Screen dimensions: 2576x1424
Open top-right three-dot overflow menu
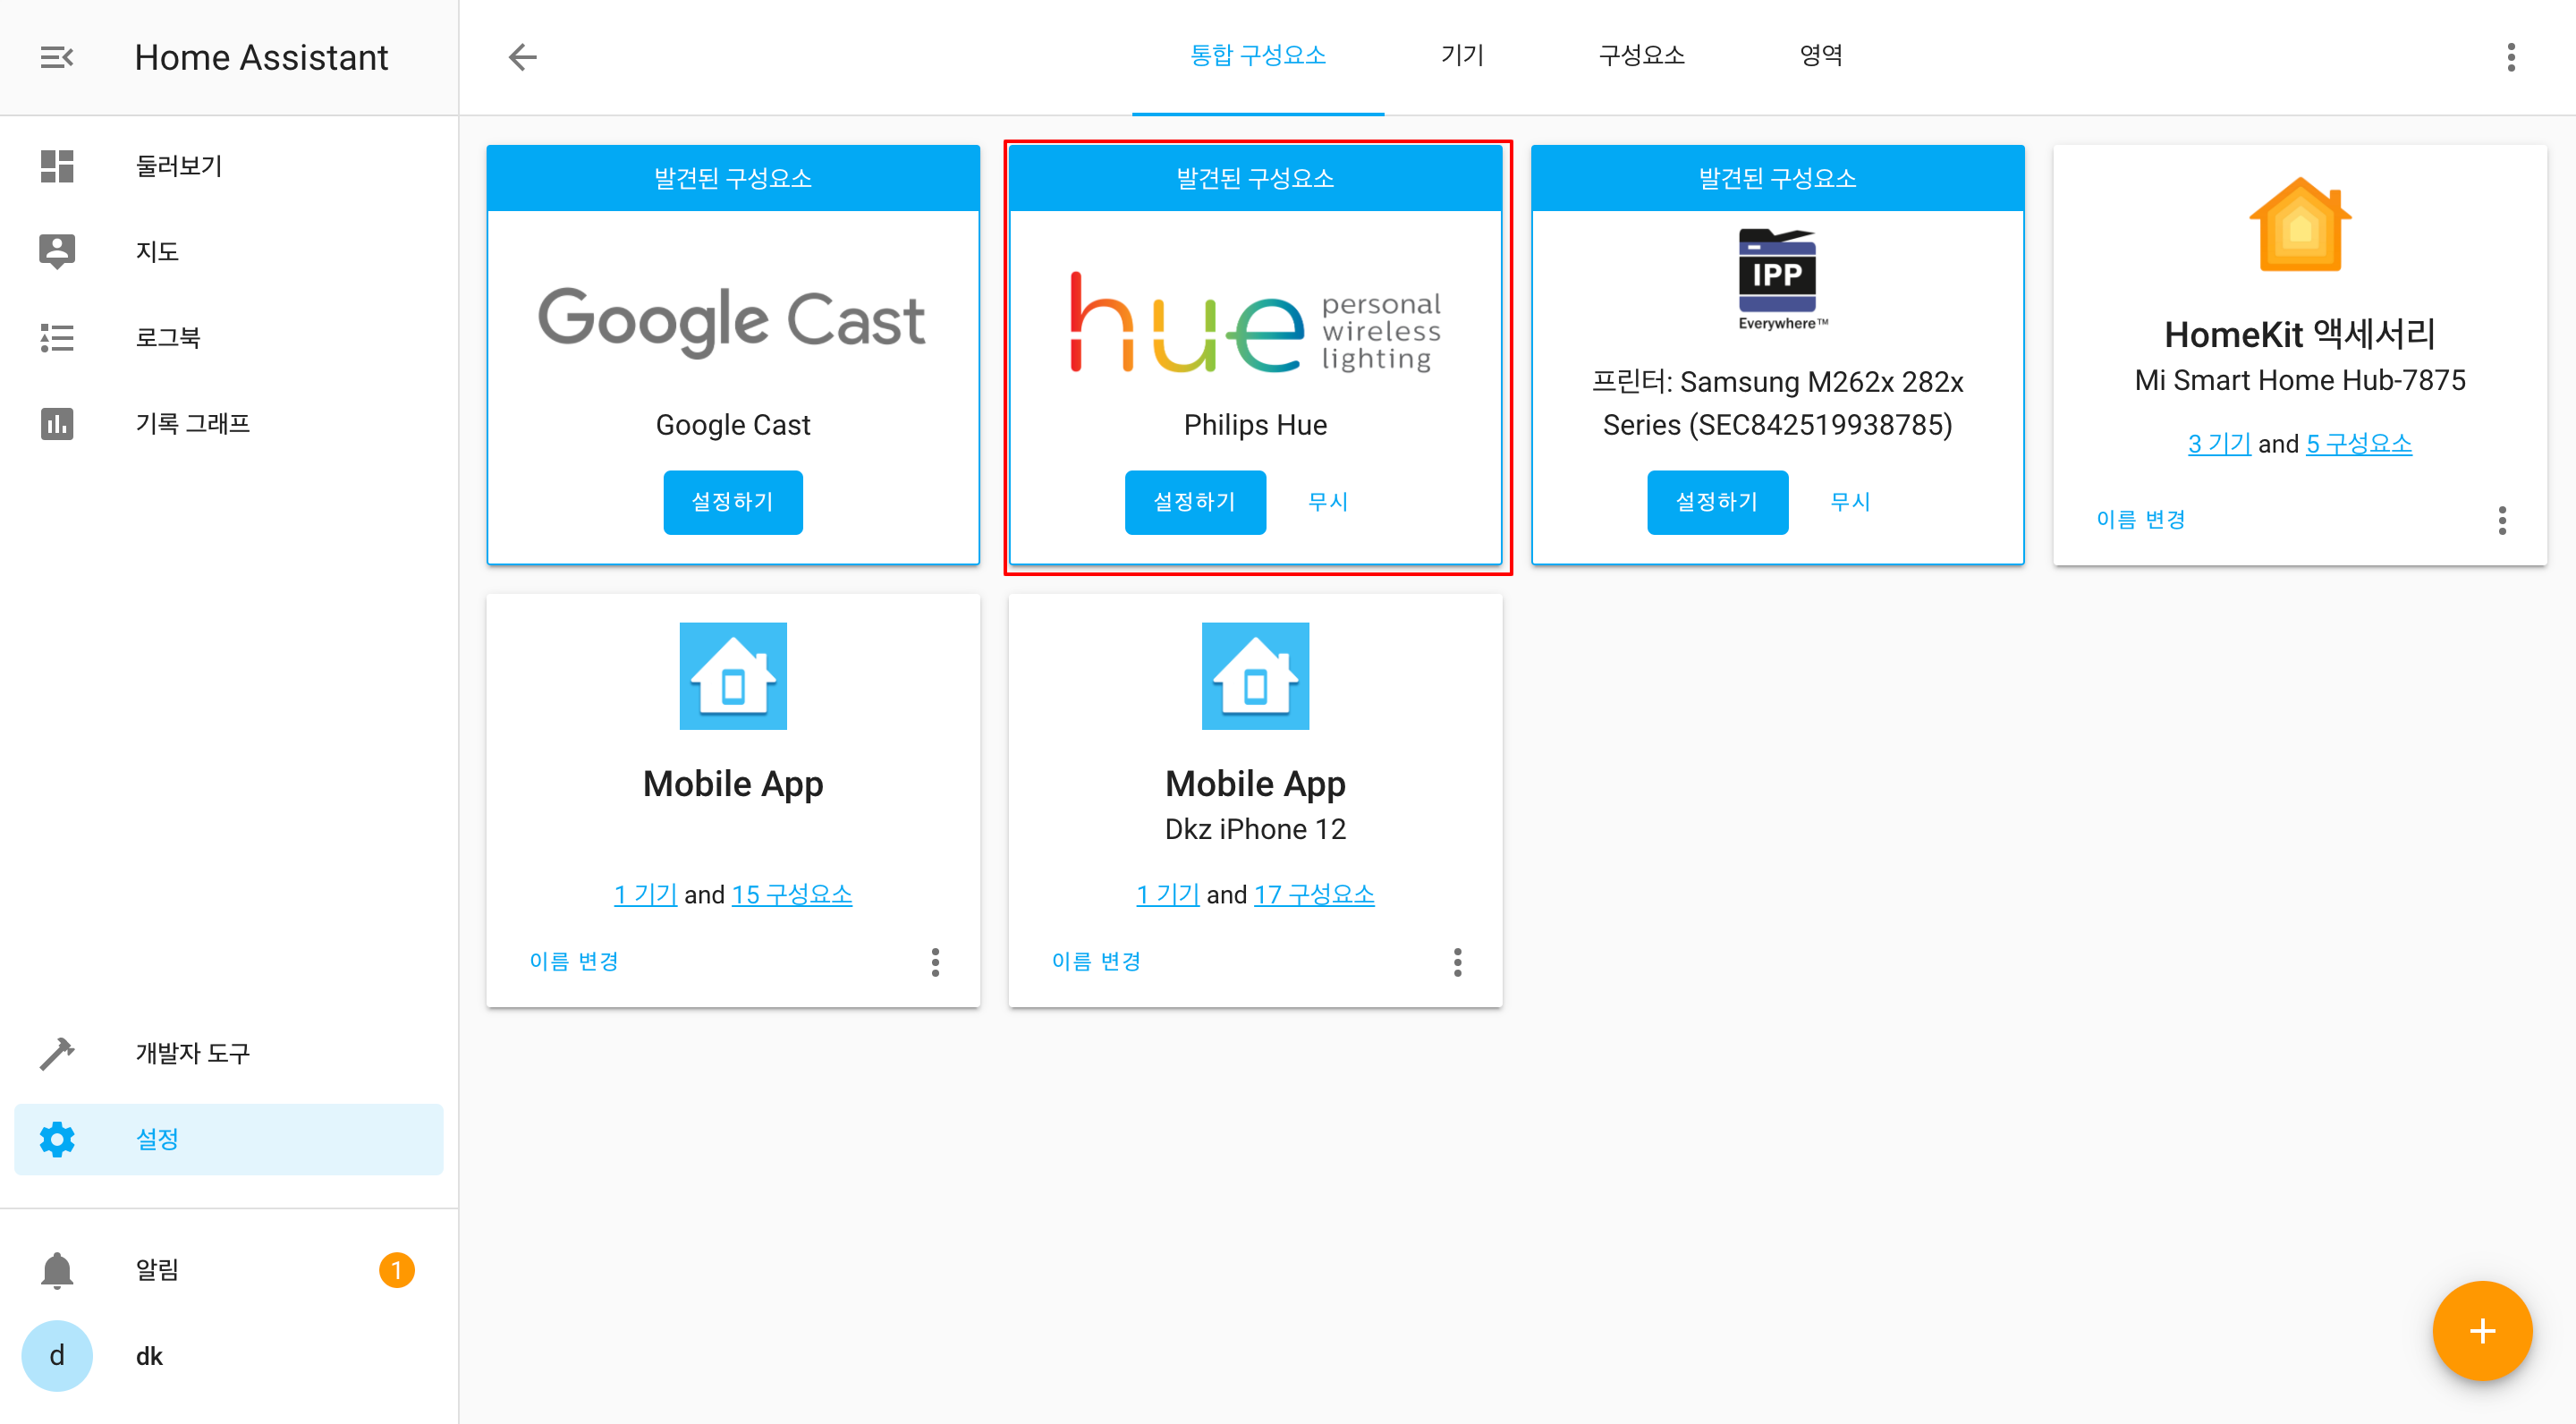[2510, 57]
